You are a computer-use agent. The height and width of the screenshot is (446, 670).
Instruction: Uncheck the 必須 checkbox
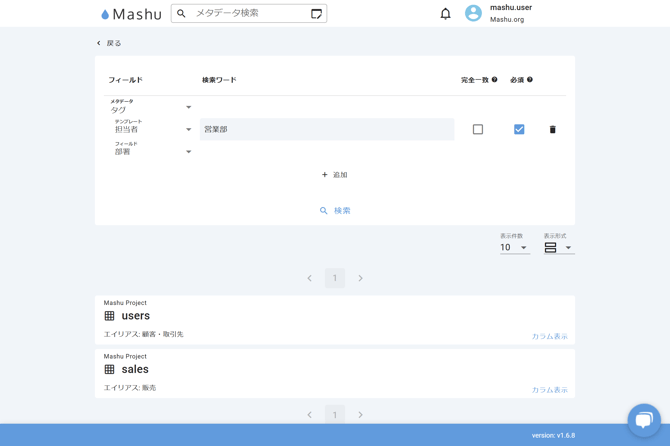(x=519, y=129)
